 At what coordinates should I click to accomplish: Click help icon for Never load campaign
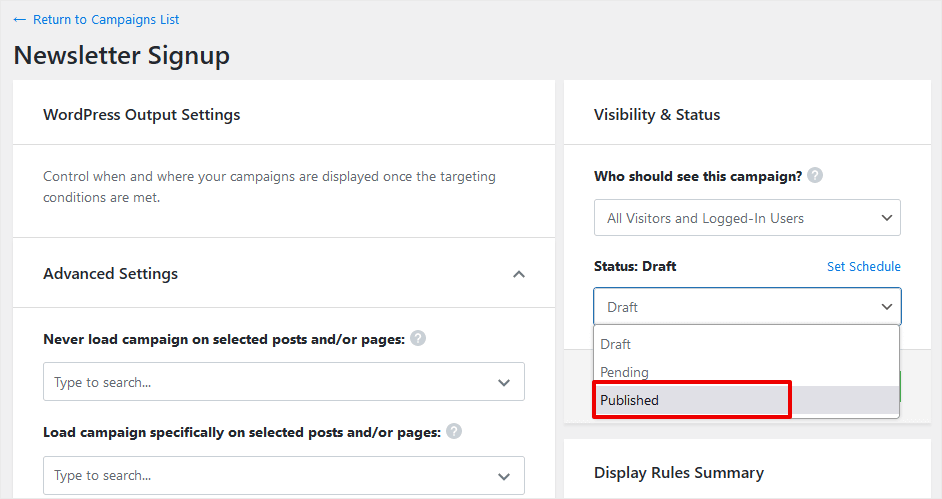[418, 339]
